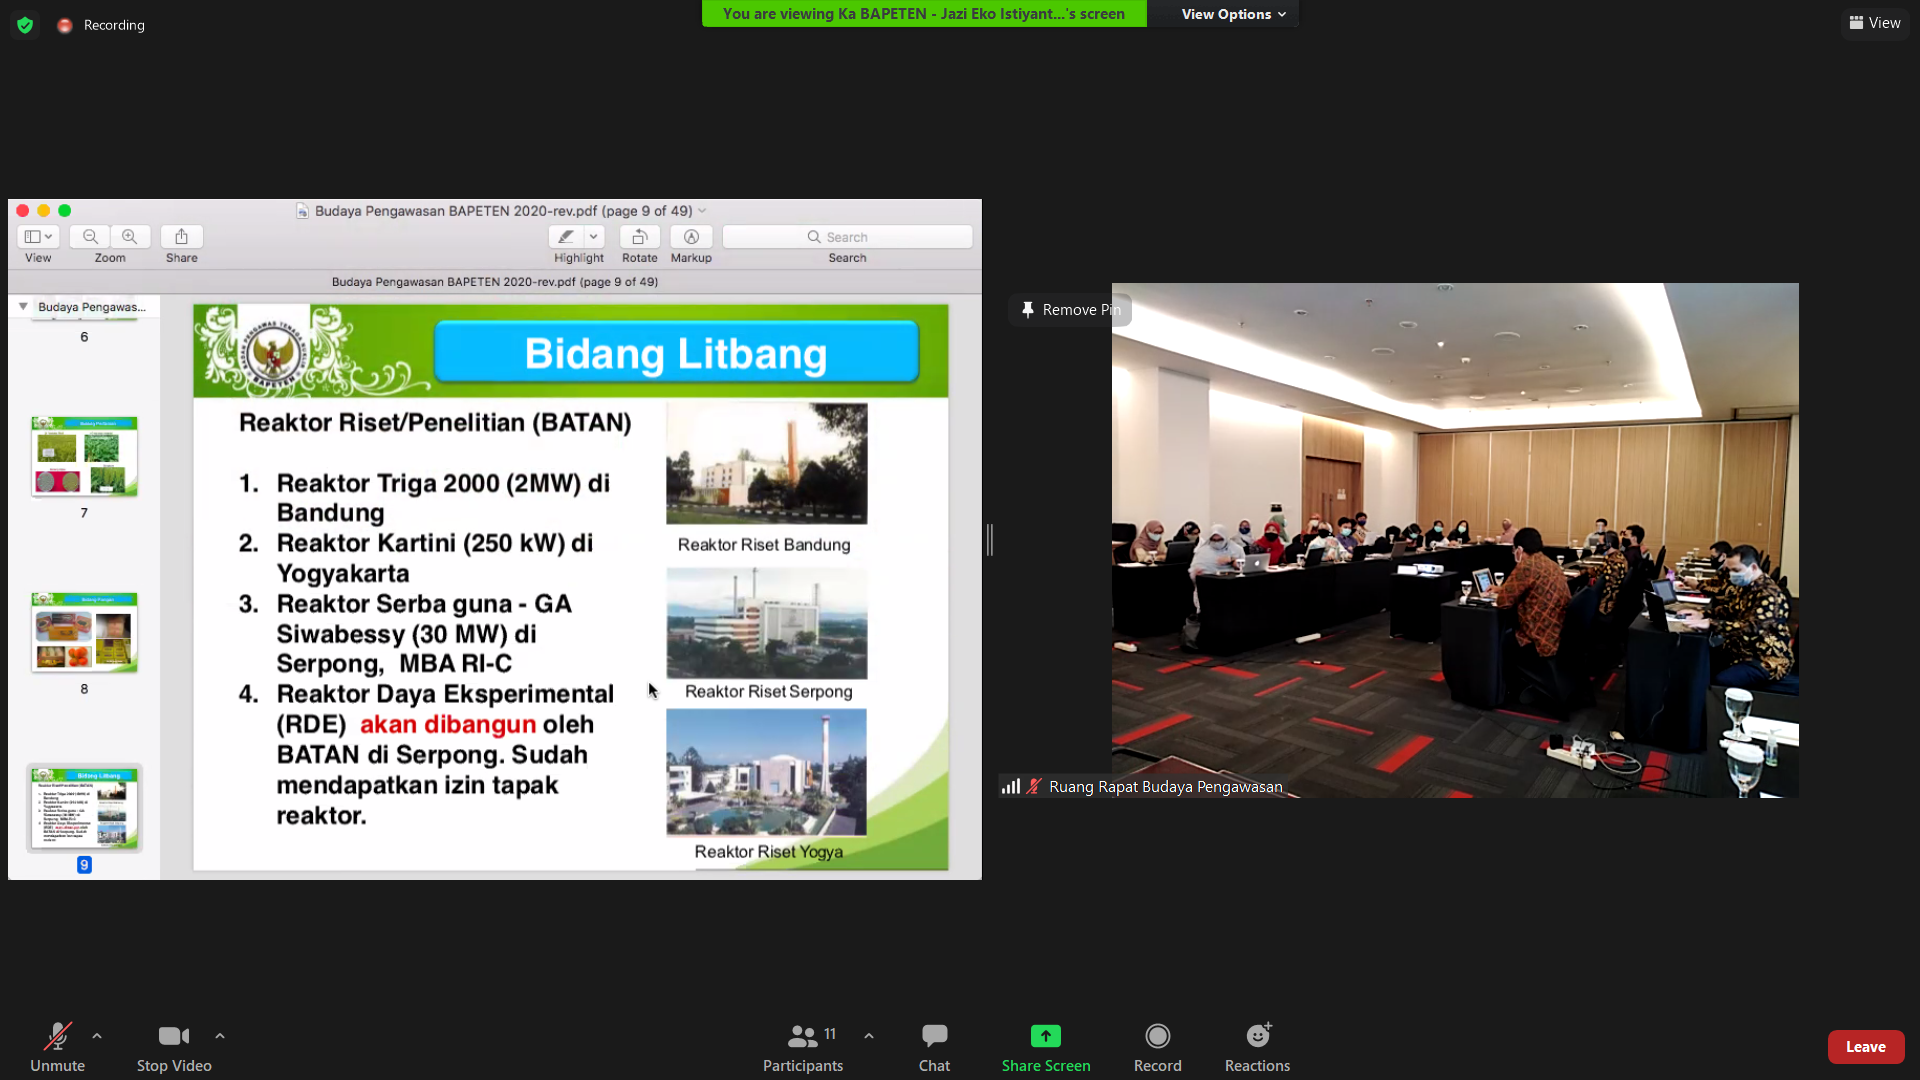
Task: Click the Reaktor Riset Serpong photo
Action: [767, 623]
